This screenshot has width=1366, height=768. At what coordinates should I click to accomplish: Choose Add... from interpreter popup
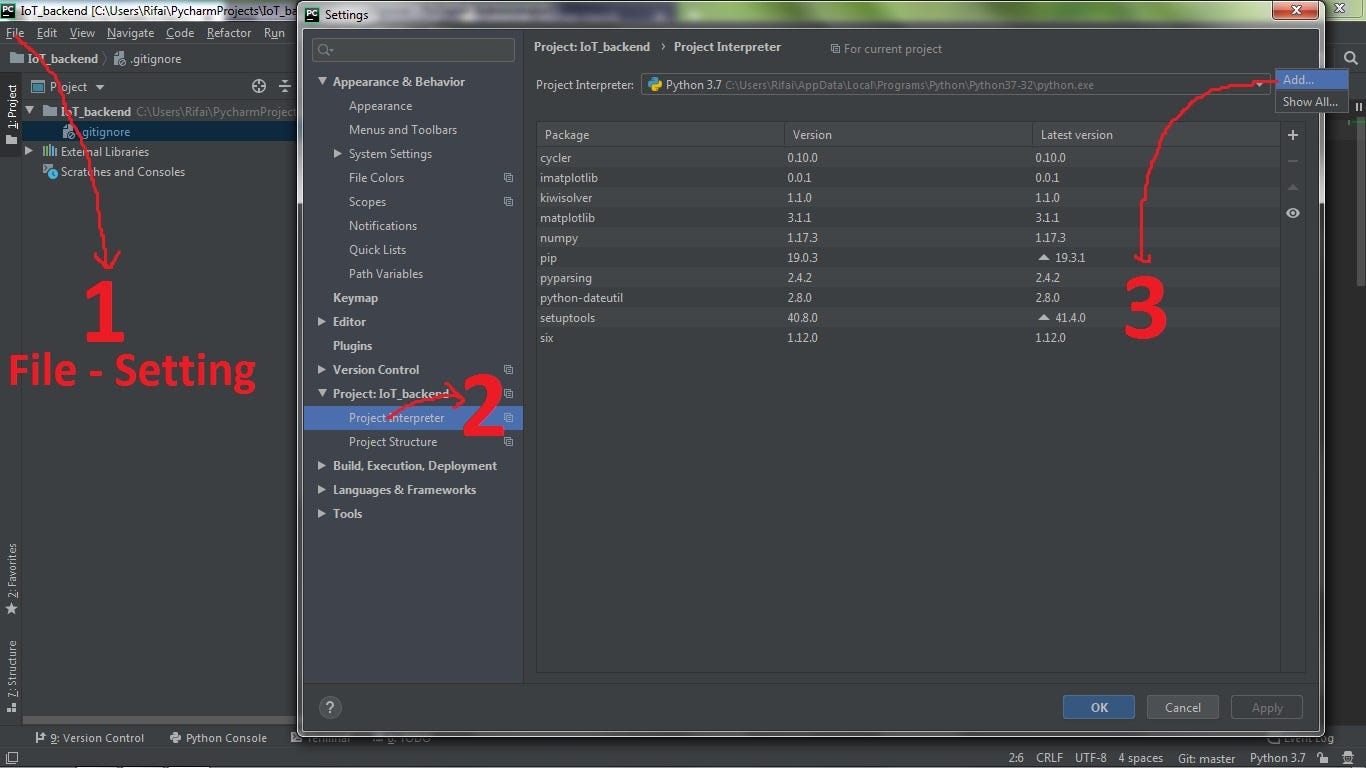(x=1311, y=80)
